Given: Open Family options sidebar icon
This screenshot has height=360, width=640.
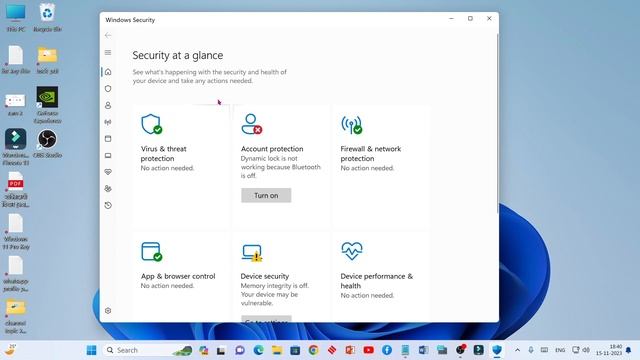Looking at the screenshot, I should click(108, 189).
